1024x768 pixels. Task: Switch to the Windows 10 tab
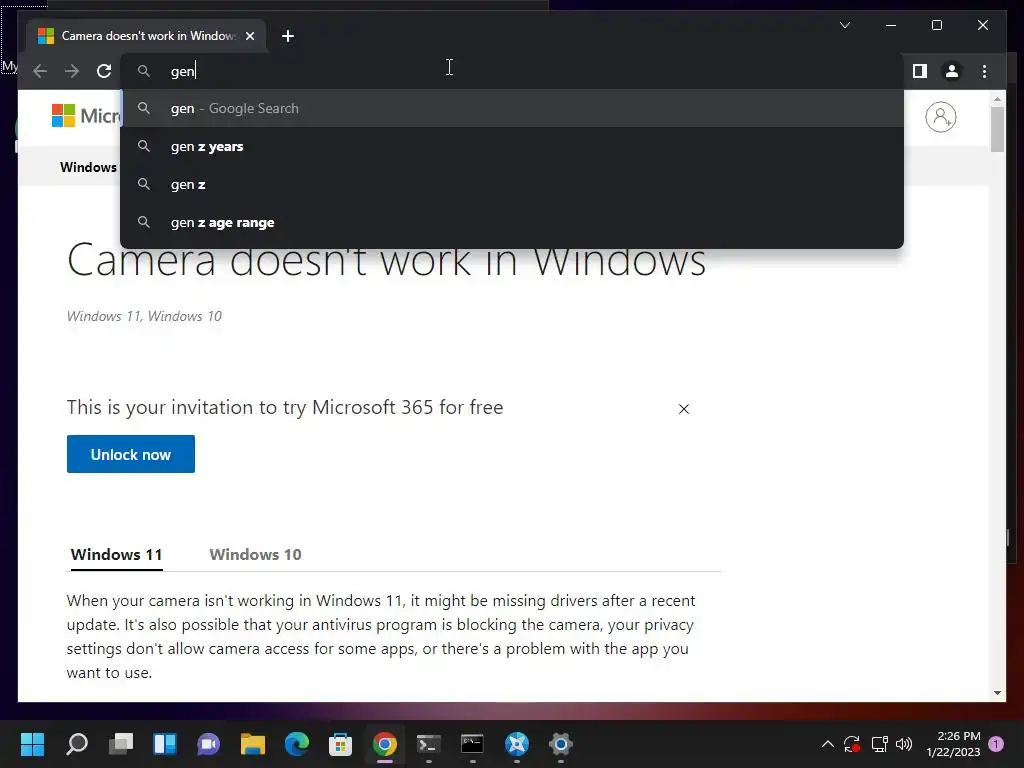(255, 555)
